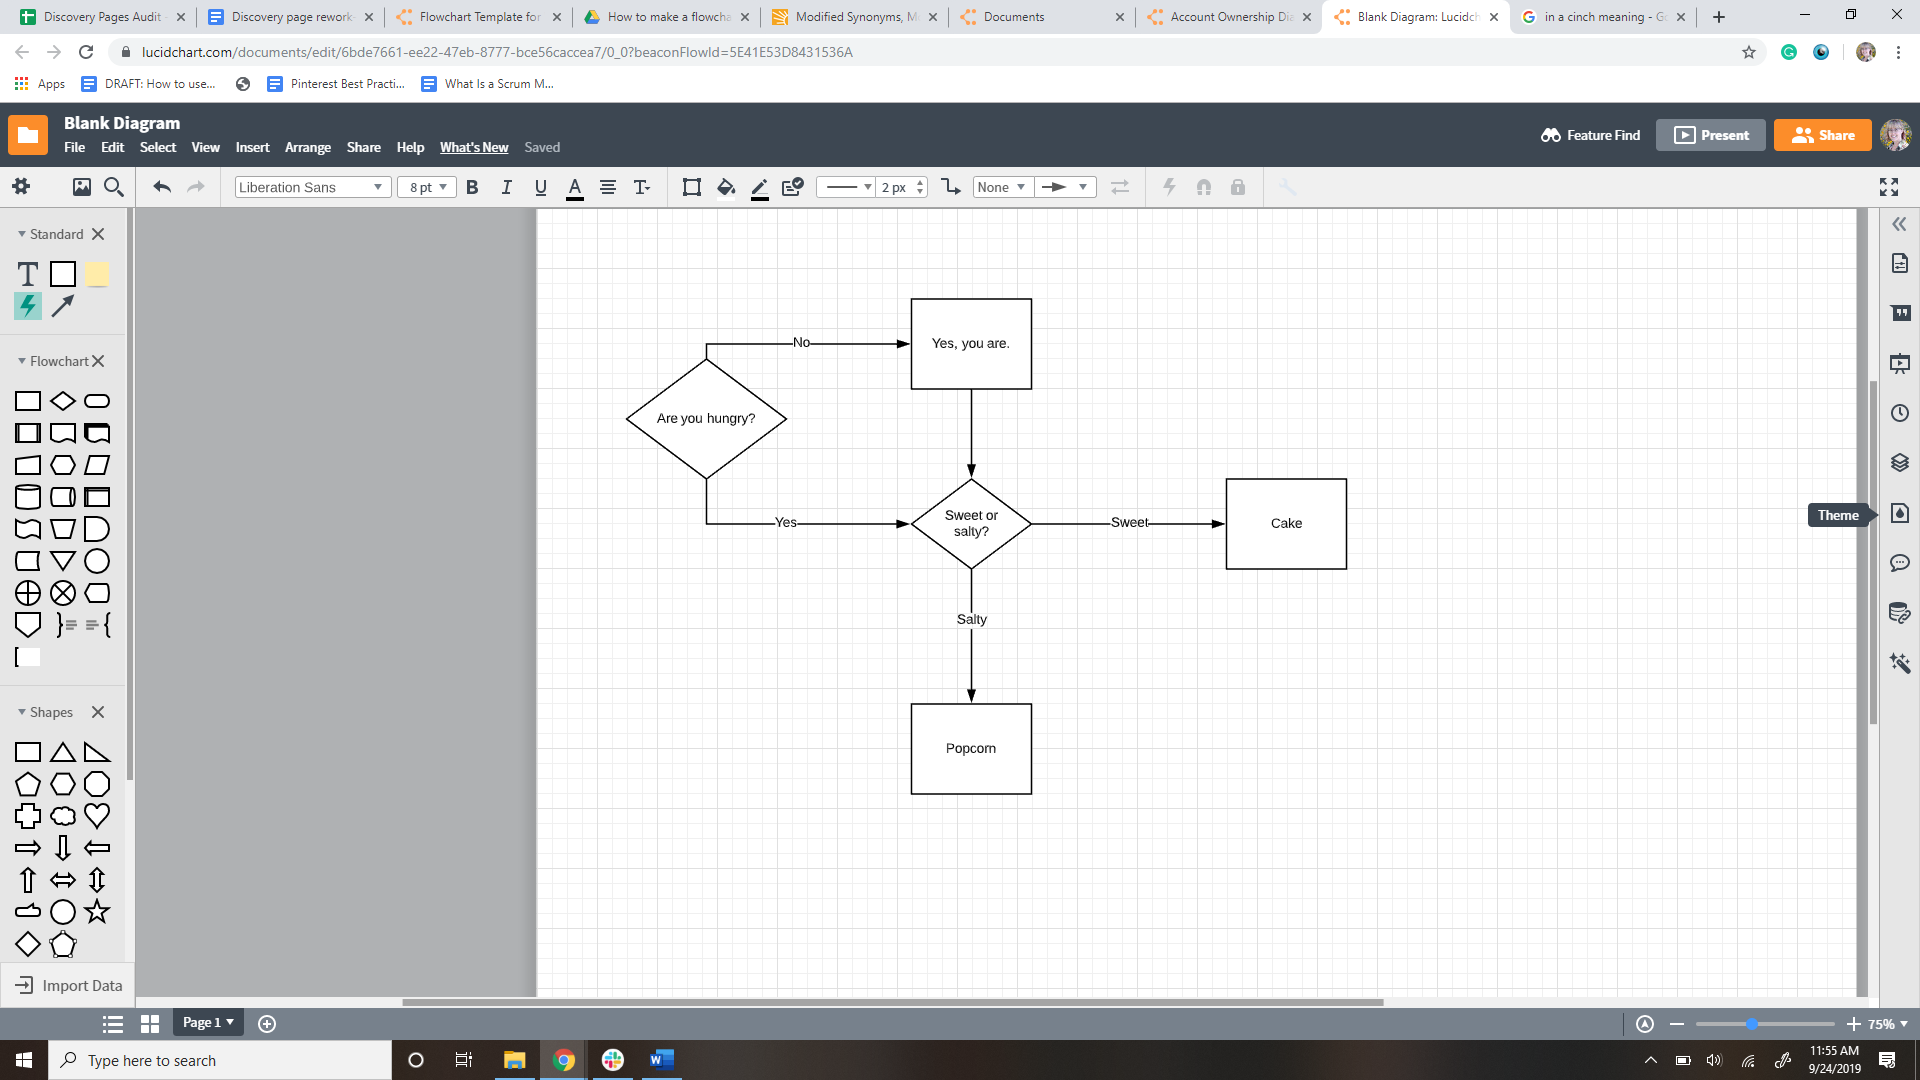Toggle underline text formatting
This screenshot has height=1080, width=1920.
tap(540, 187)
